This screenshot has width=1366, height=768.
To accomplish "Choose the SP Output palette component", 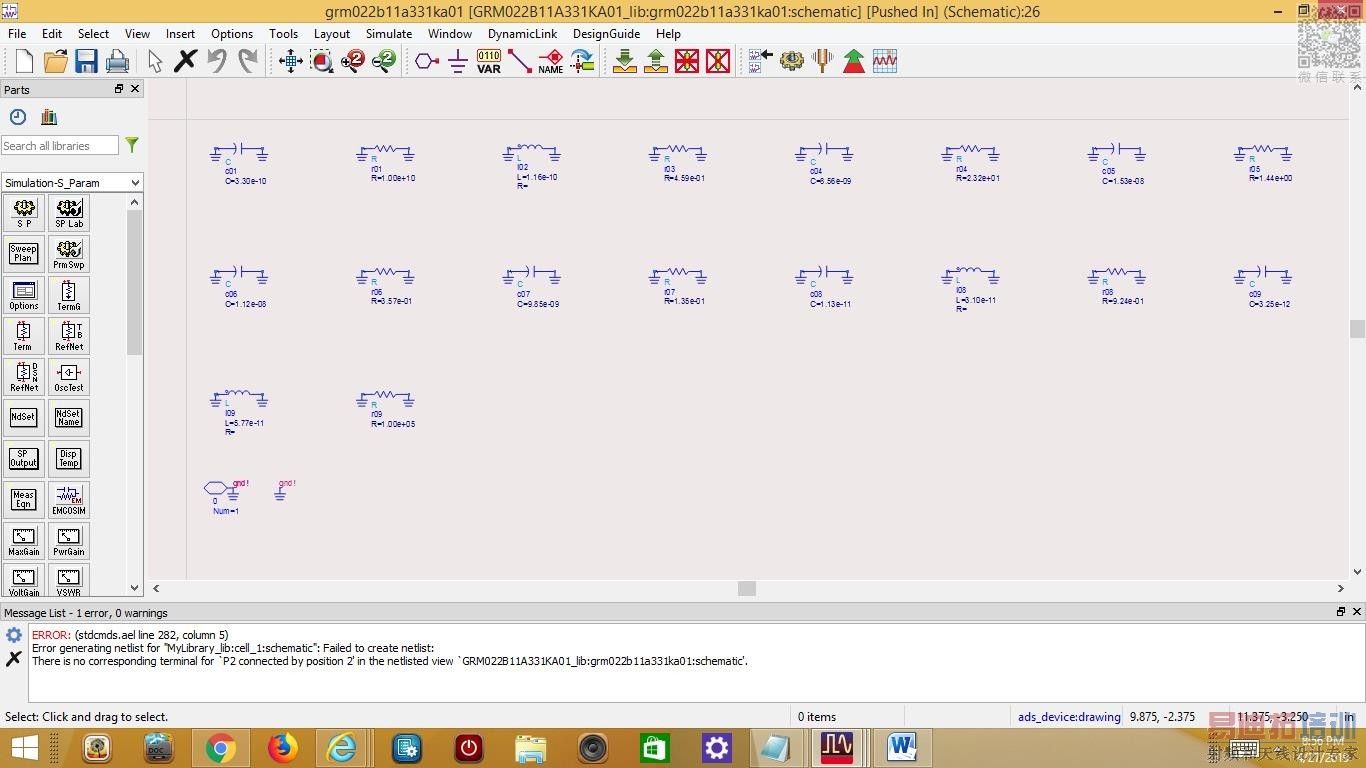I will 24,459.
